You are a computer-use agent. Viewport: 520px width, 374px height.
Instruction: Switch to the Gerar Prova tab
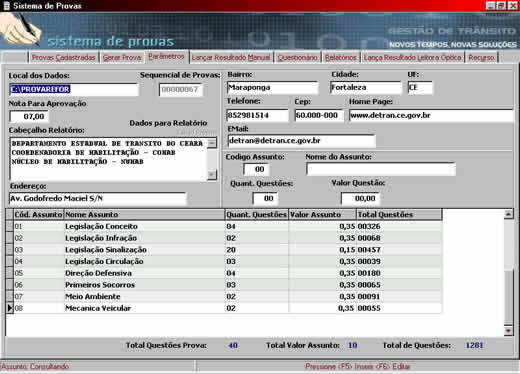pyautogui.click(x=122, y=58)
